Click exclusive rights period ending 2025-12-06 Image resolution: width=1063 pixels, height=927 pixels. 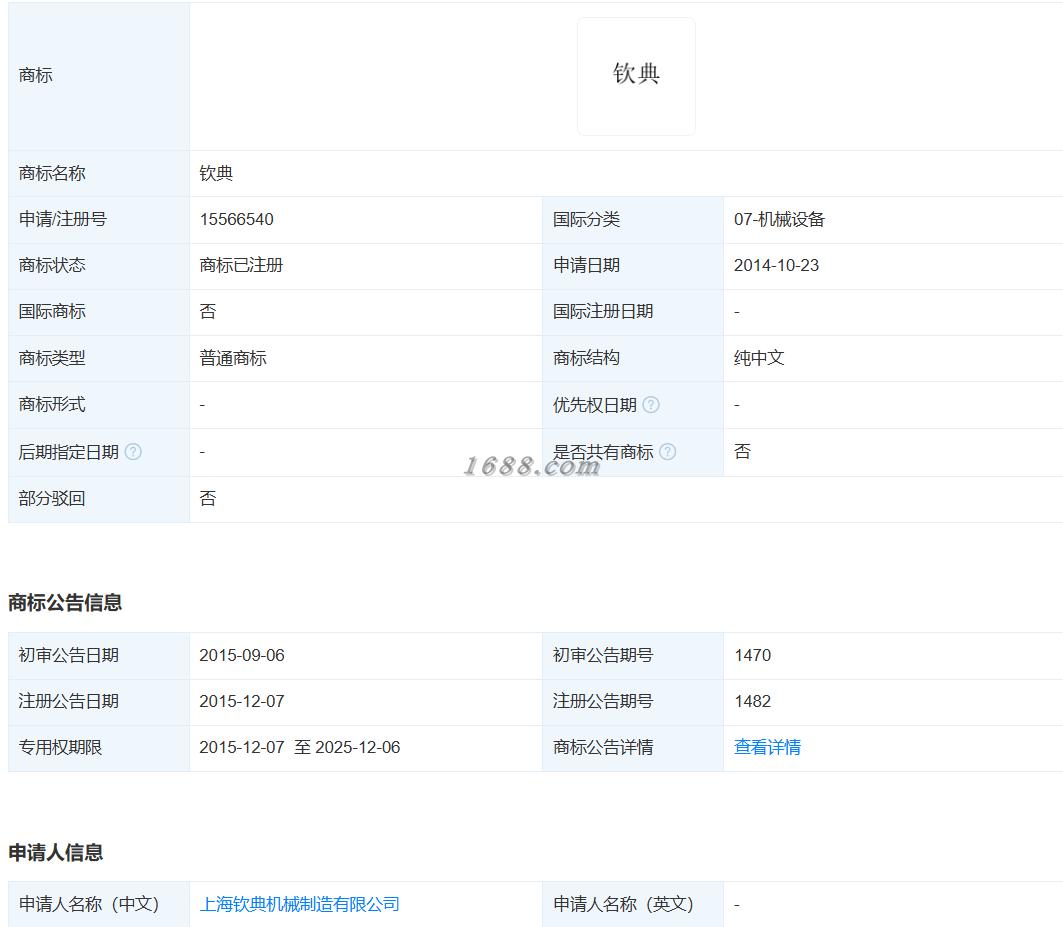[x=358, y=747]
